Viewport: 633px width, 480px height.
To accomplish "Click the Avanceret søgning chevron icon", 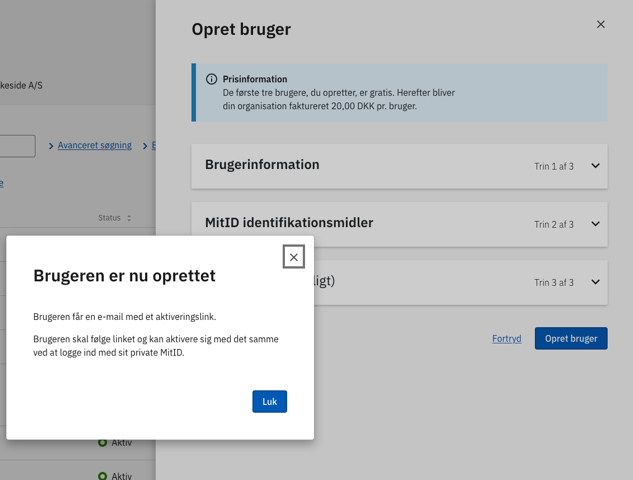I will pyautogui.click(x=51, y=146).
